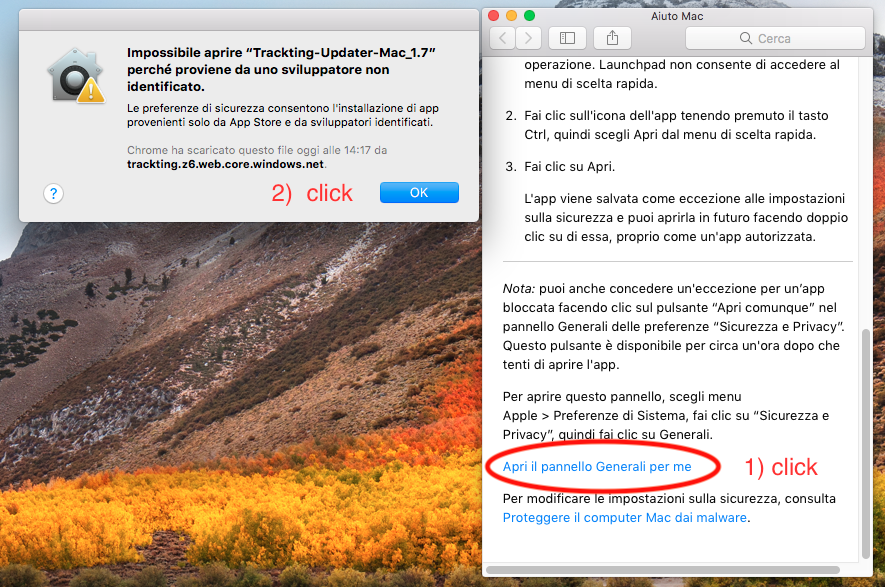
Task: Click the vertical scrollbar of help window
Action: point(866,443)
